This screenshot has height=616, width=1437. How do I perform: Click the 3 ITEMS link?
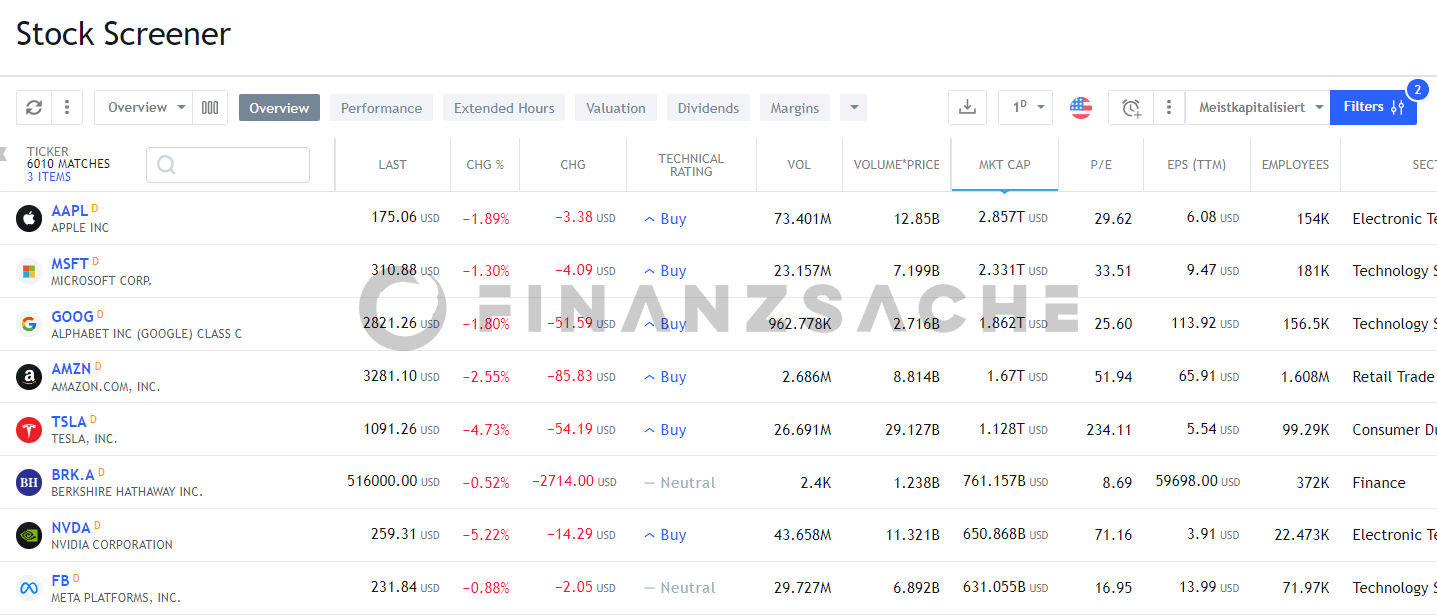click(x=49, y=177)
